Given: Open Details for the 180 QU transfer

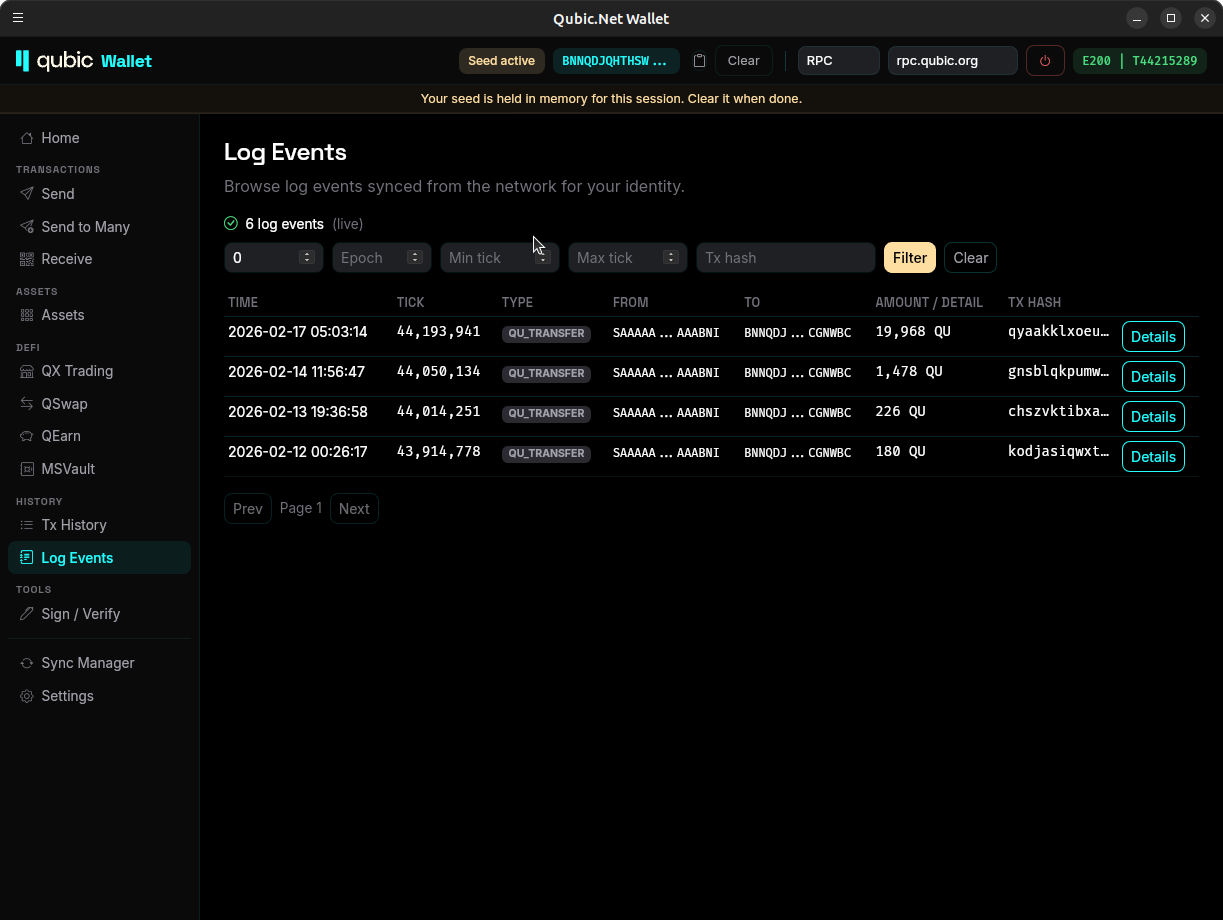Looking at the screenshot, I should (1152, 457).
